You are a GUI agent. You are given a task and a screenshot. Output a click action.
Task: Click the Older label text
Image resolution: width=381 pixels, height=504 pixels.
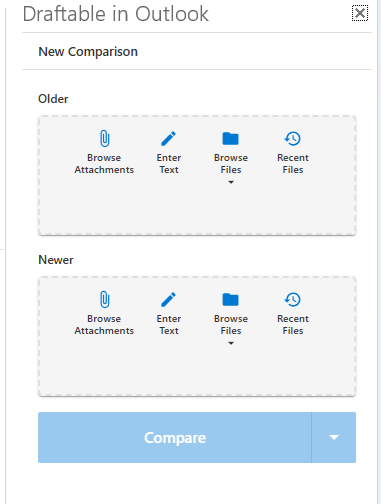pyautogui.click(x=53, y=99)
